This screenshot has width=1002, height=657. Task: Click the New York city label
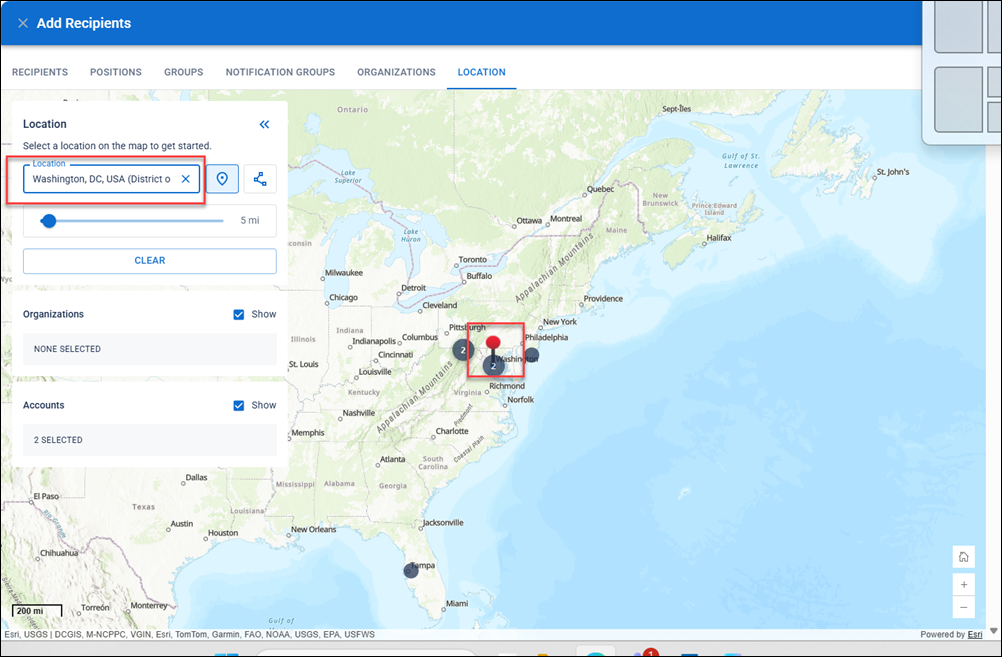point(560,321)
